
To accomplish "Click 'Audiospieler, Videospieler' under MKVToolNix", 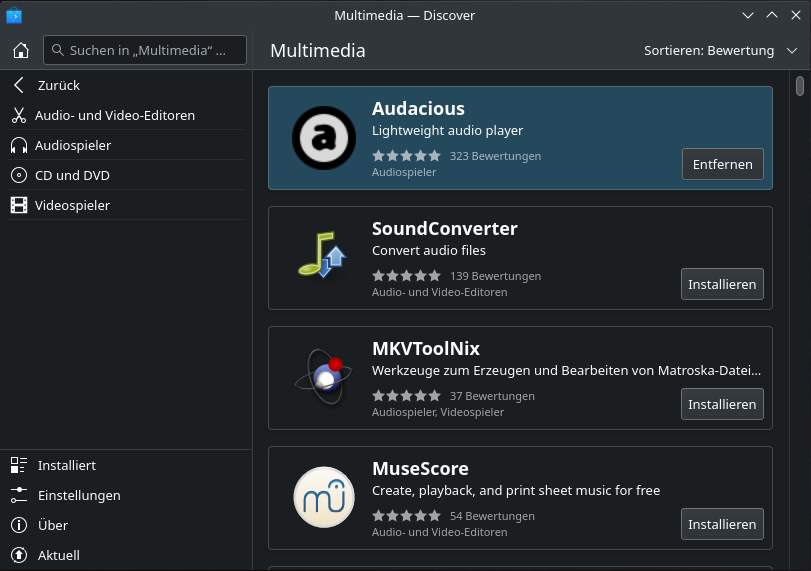I will point(438,412).
